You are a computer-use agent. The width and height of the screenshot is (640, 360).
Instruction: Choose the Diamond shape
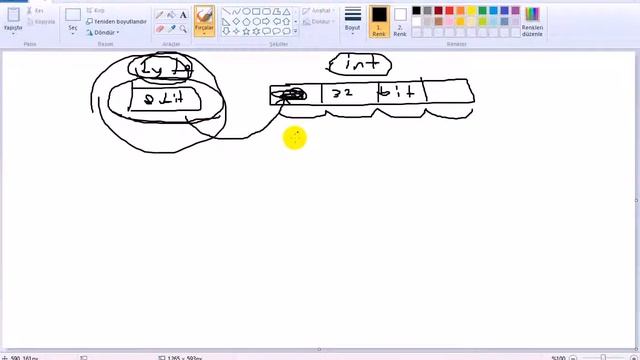pos(236,22)
